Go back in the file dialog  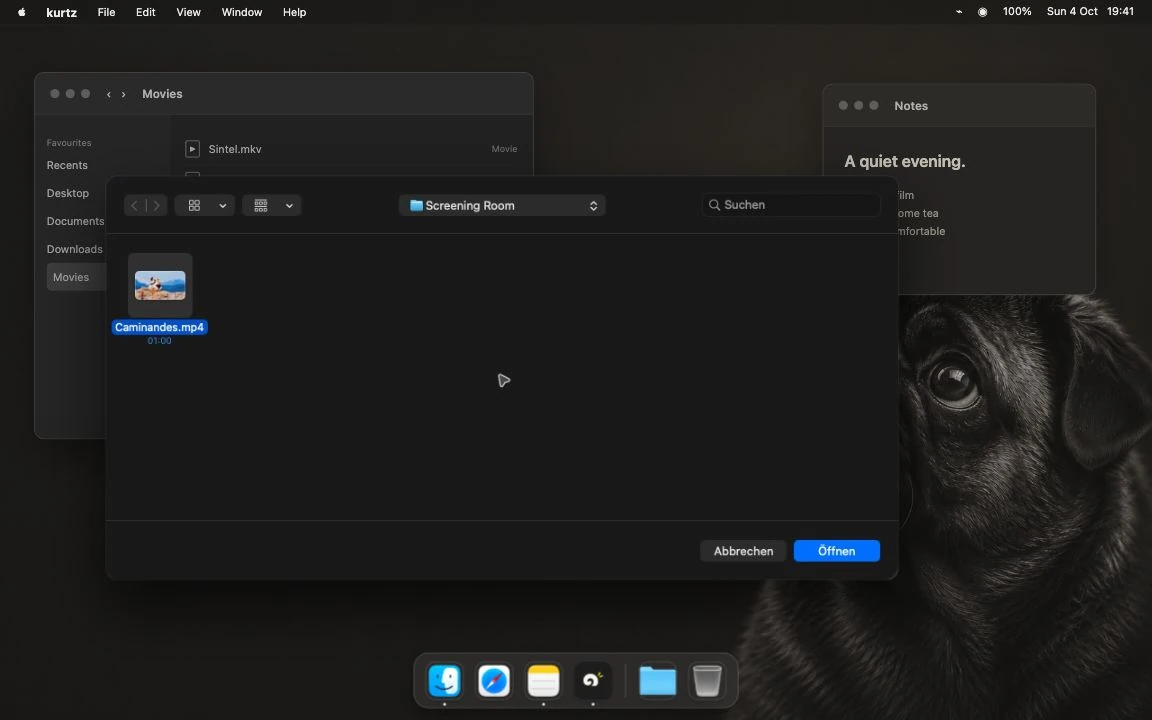134,206
